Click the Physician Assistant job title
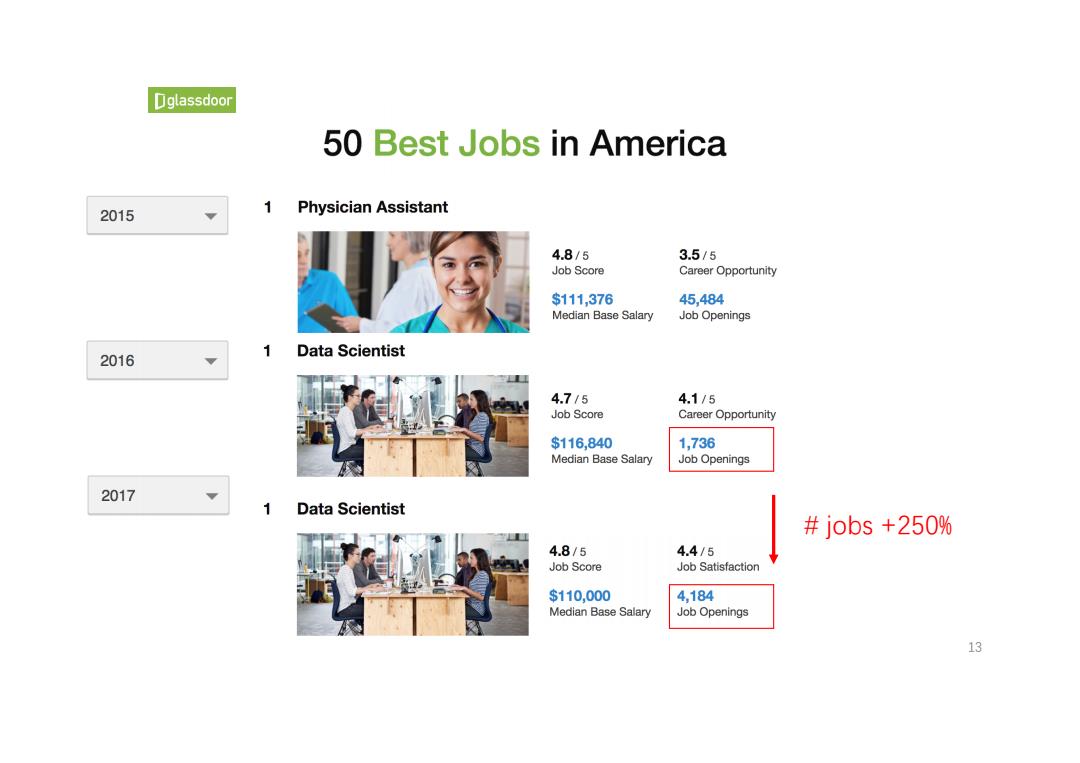This screenshot has height=763, width=1080. [373, 207]
